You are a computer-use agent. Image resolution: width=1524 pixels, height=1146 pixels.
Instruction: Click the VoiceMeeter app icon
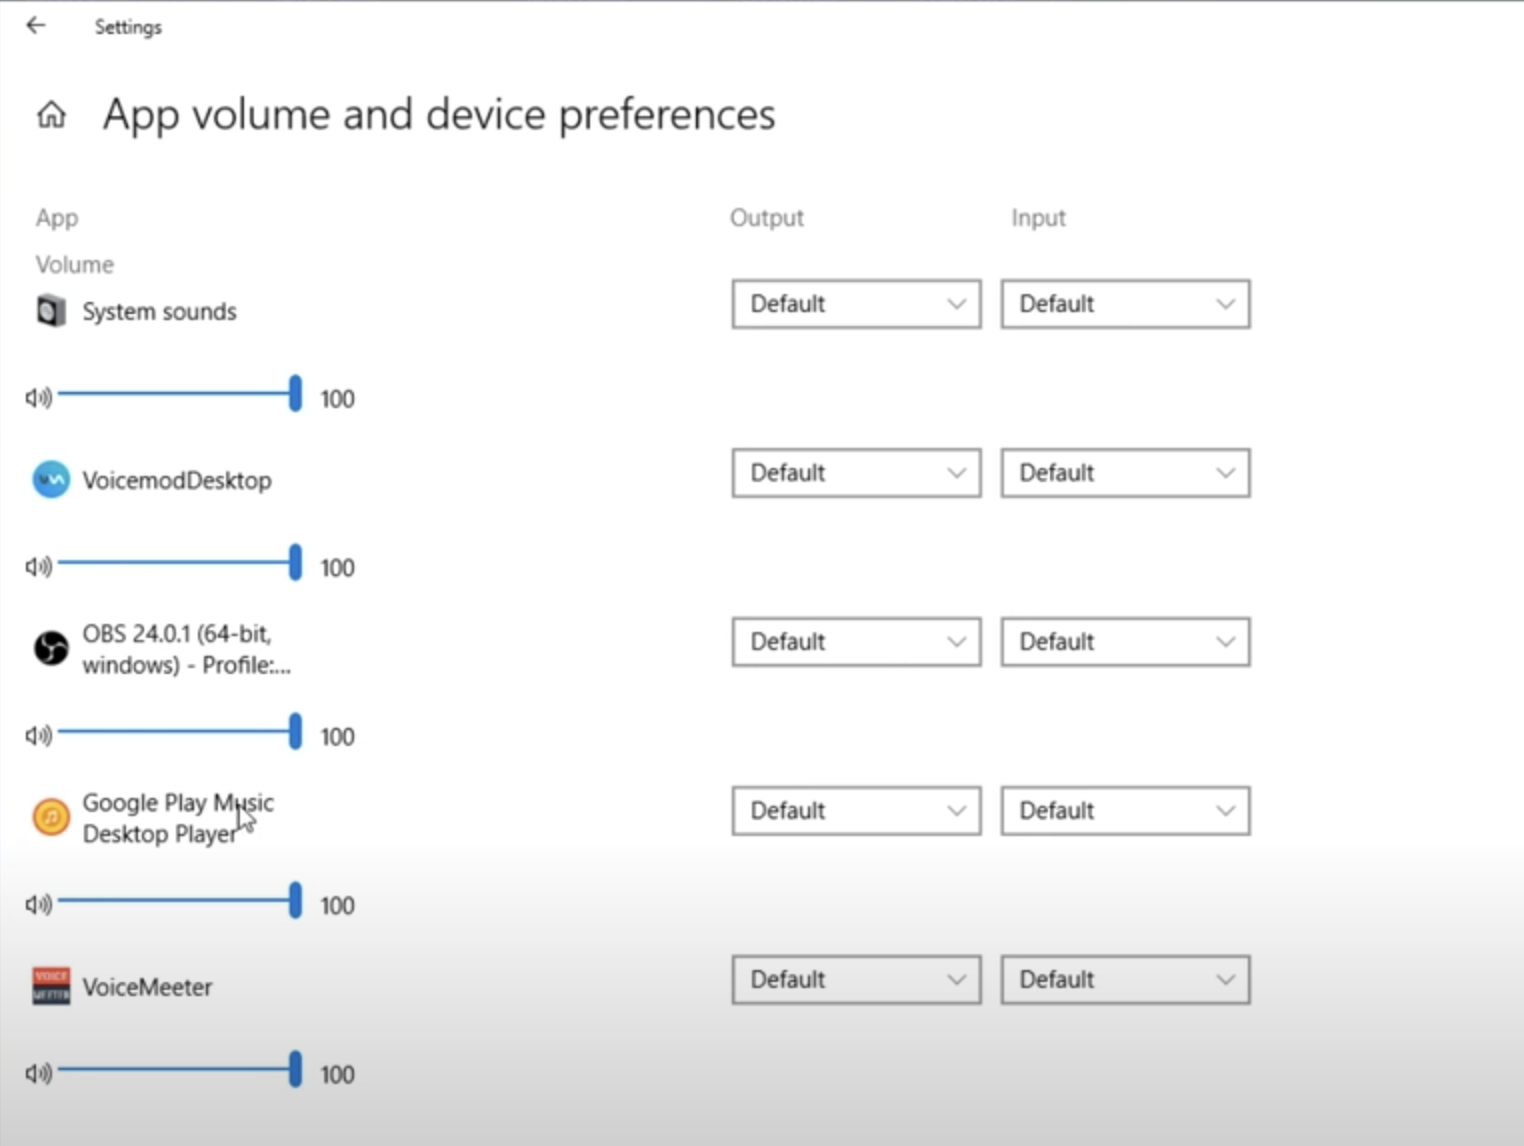click(x=51, y=986)
